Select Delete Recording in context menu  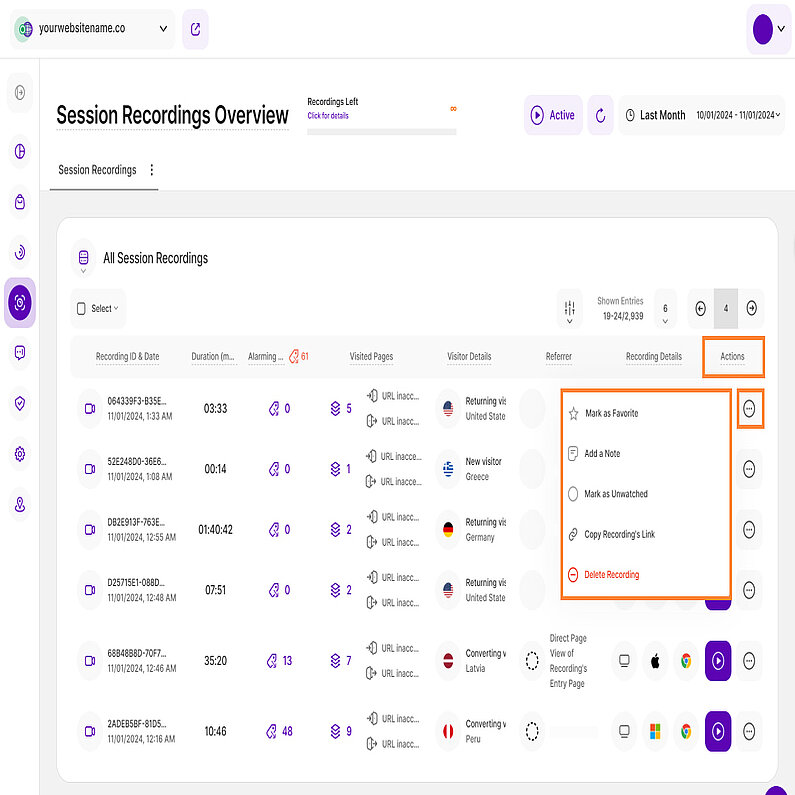tap(611, 575)
